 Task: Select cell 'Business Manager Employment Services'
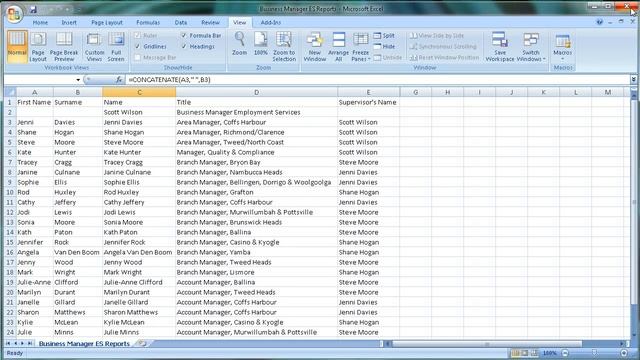pos(256,112)
